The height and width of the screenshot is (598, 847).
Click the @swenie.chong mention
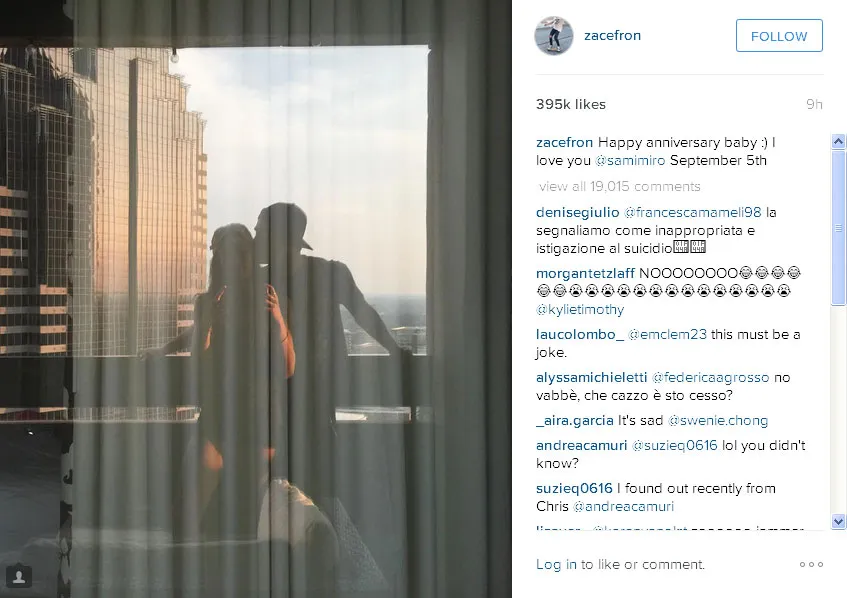coord(717,420)
